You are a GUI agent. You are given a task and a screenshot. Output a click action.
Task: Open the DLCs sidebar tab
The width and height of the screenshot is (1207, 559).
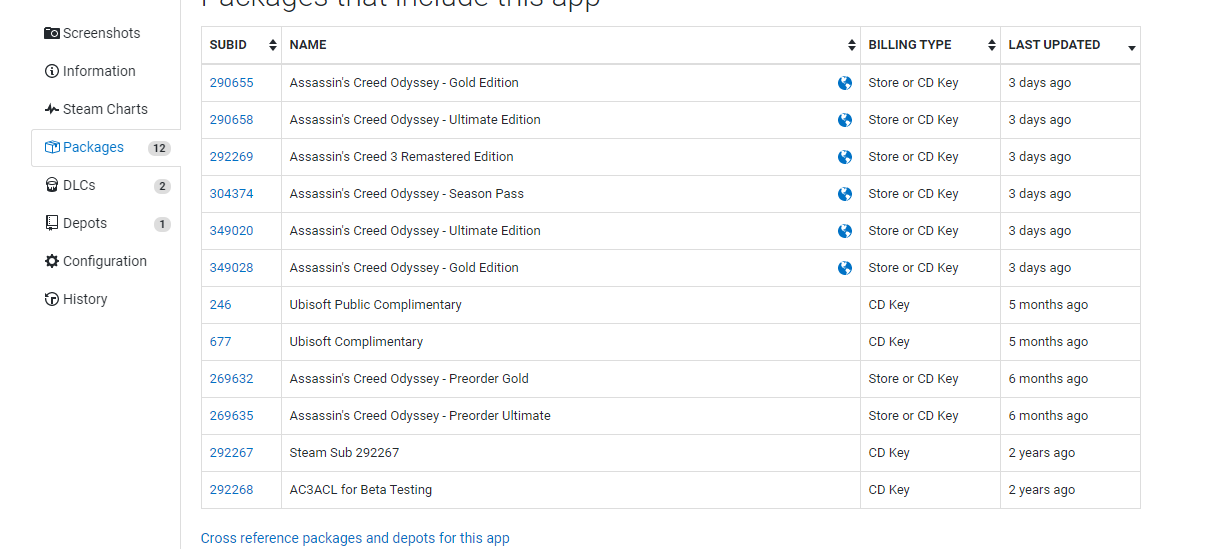click(x=106, y=185)
